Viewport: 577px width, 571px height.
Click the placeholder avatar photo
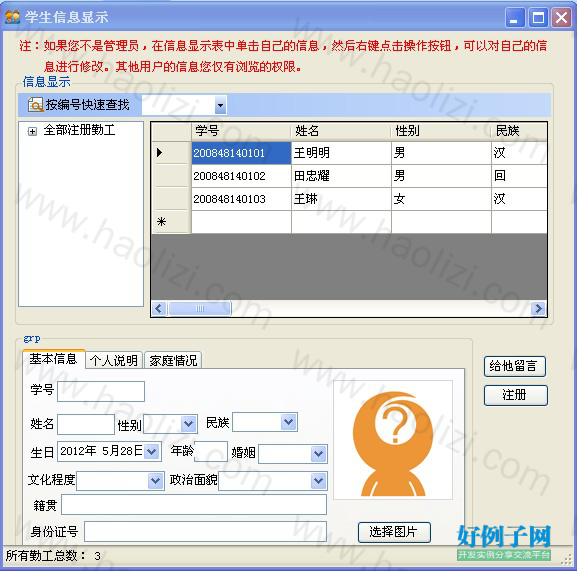393,440
